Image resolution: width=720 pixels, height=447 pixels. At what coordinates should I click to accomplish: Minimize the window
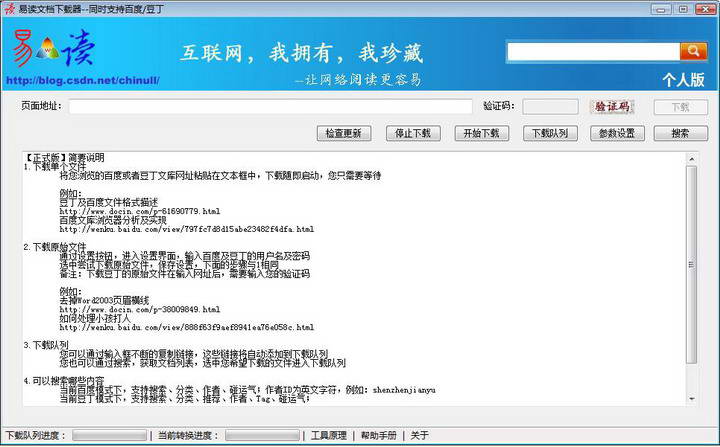coord(661,9)
